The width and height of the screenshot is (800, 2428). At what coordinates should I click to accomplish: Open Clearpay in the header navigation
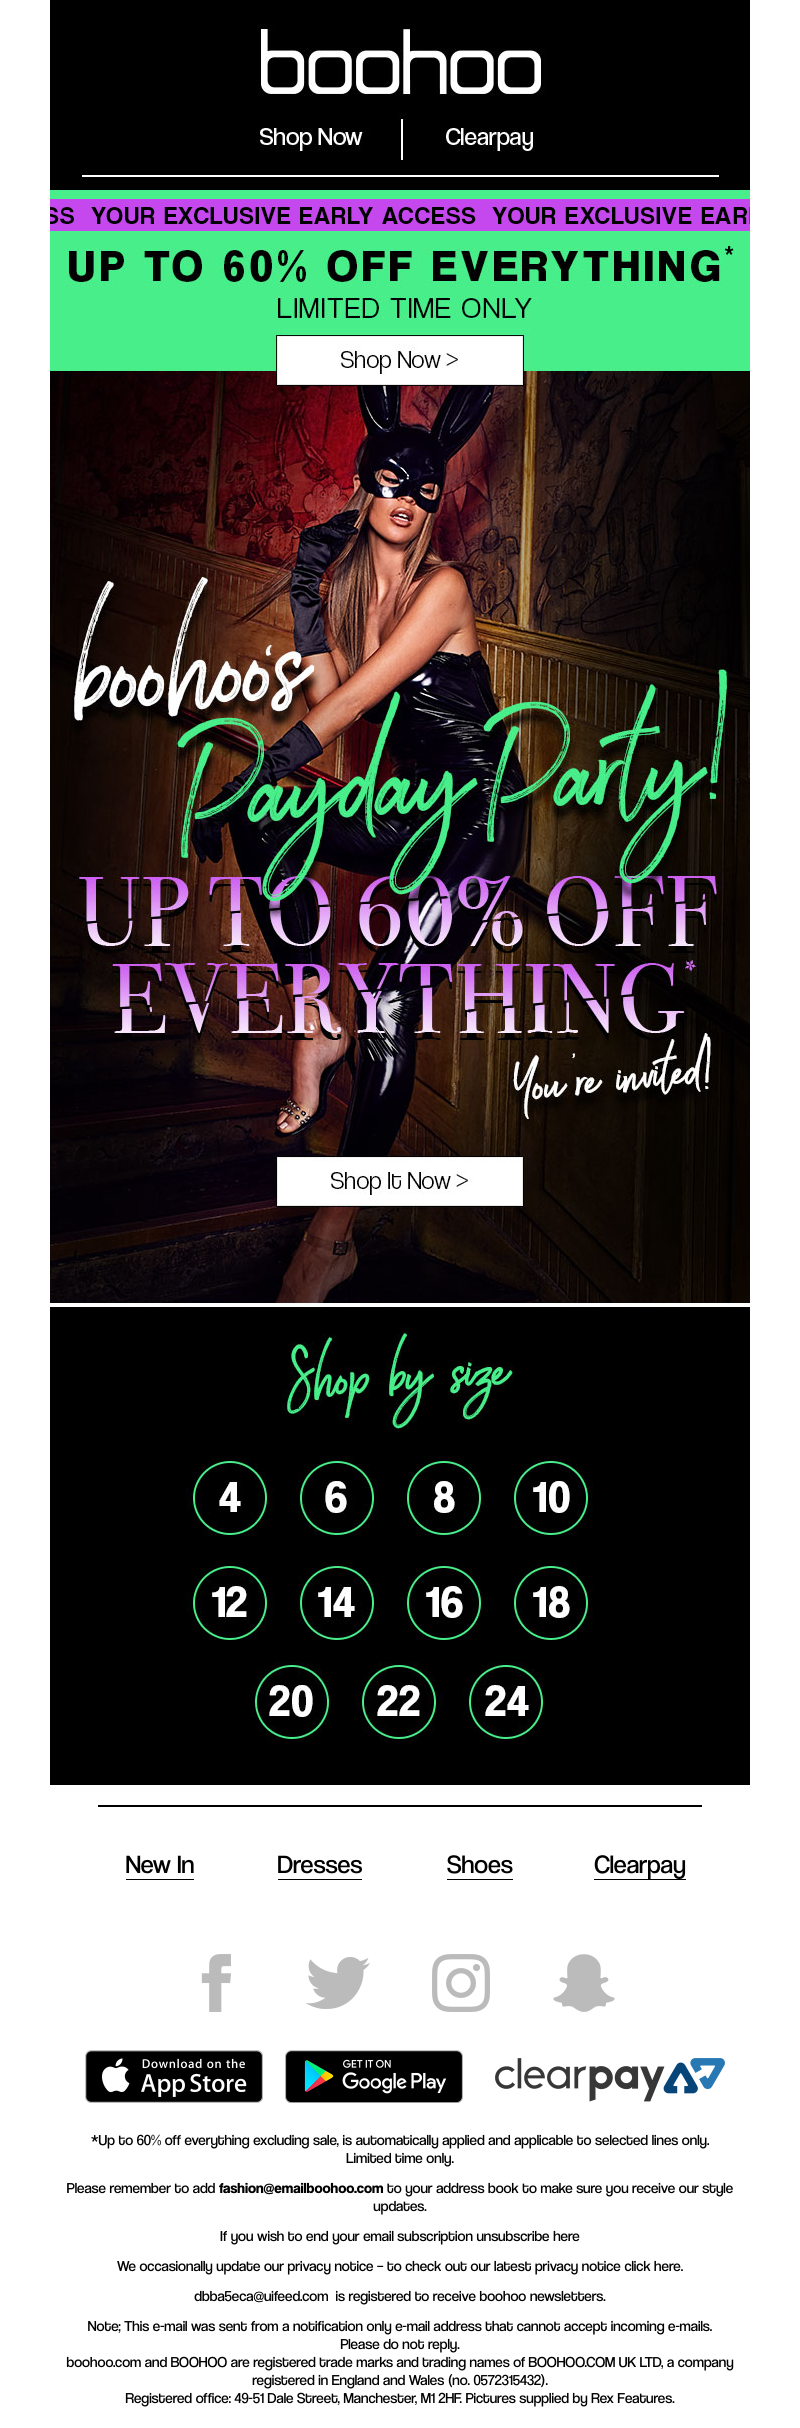489,138
